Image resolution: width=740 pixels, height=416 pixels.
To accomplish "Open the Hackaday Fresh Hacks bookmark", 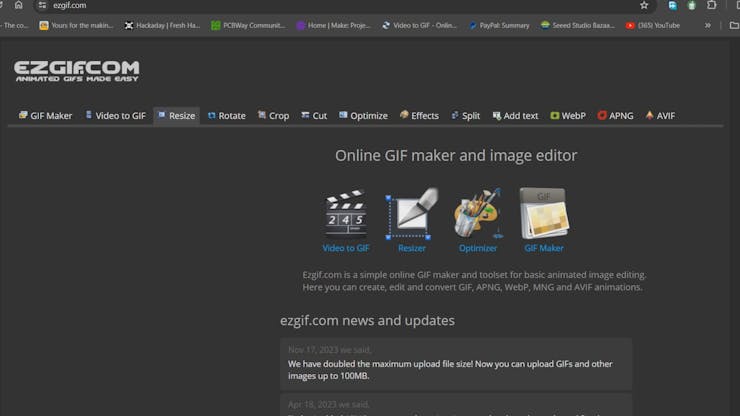I will click(162, 25).
